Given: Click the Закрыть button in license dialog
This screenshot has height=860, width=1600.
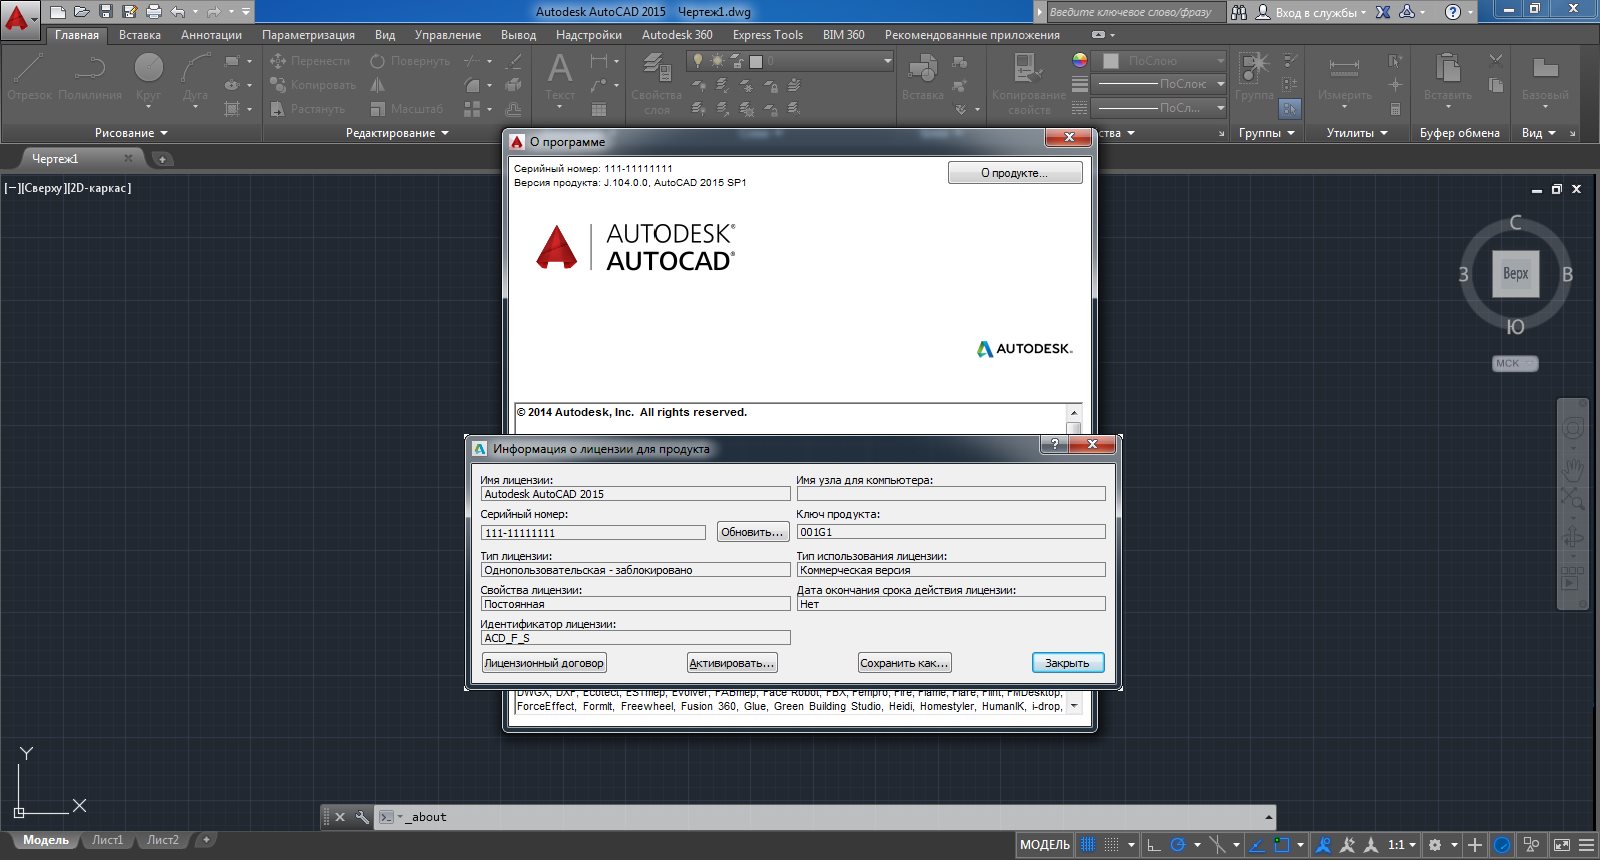Looking at the screenshot, I should (1068, 663).
